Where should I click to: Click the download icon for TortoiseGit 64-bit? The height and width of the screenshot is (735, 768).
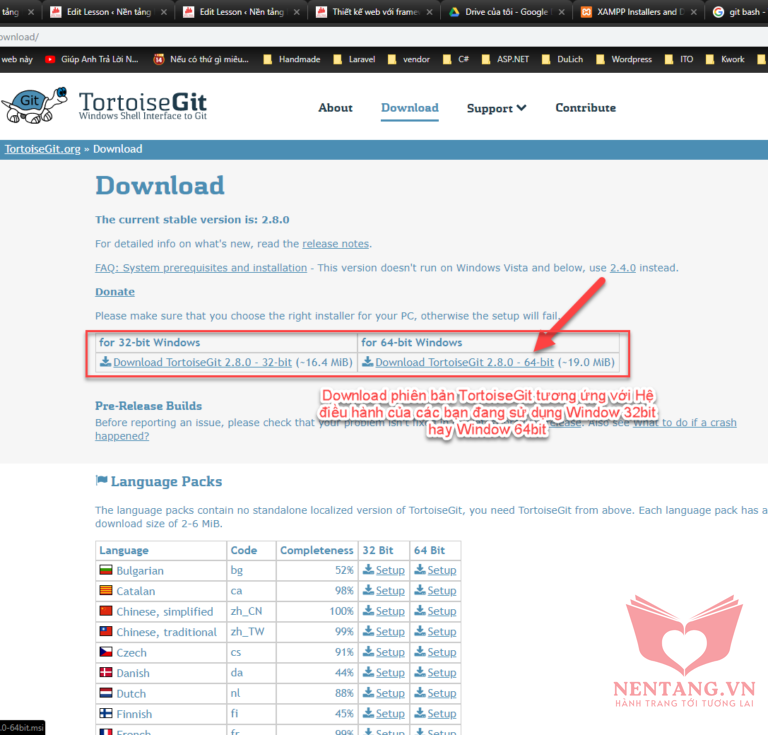coord(367,362)
